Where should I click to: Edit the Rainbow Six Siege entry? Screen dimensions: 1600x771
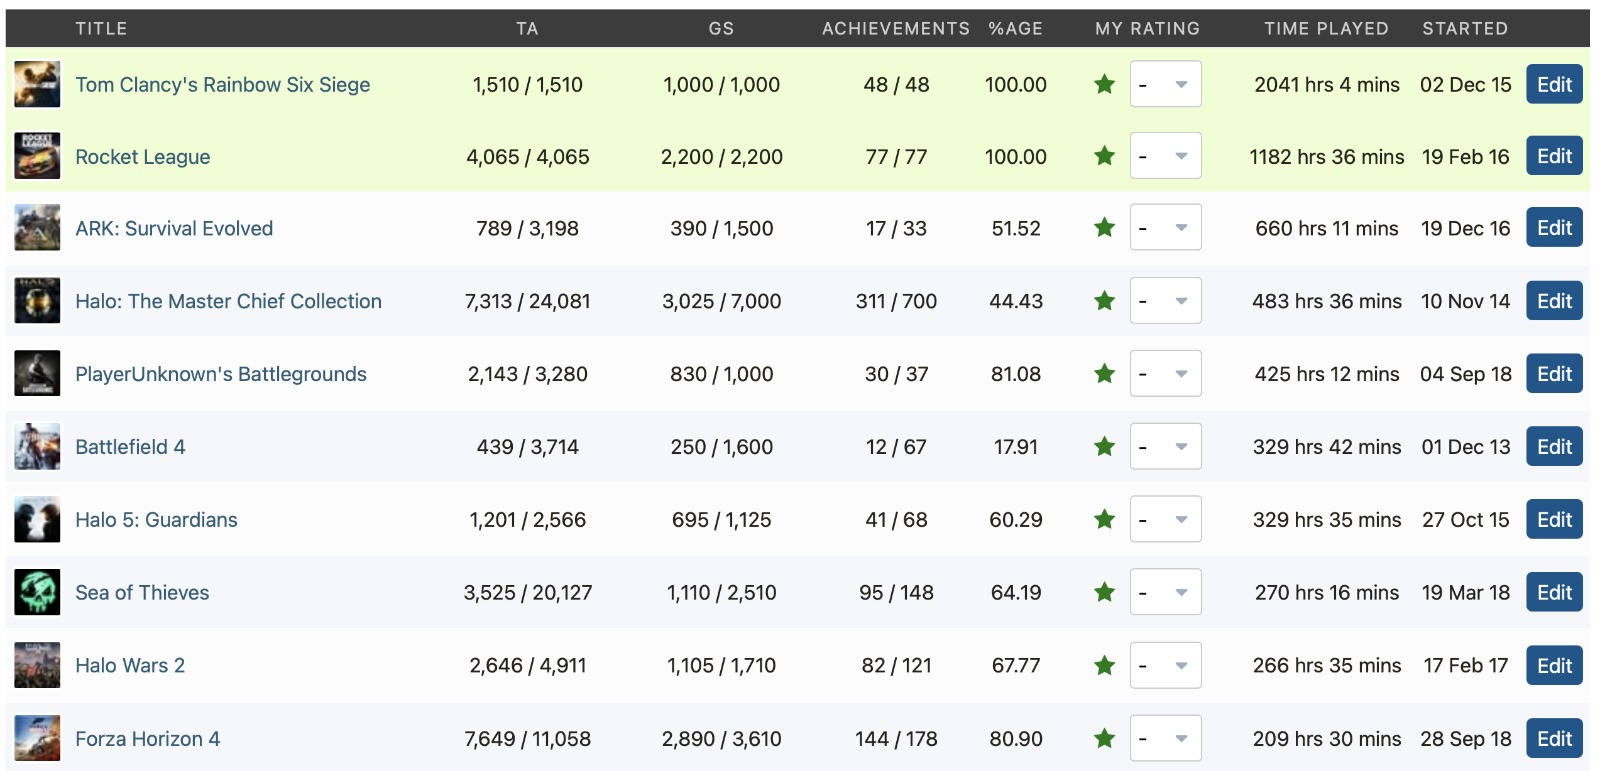(x=1554, y=84)
